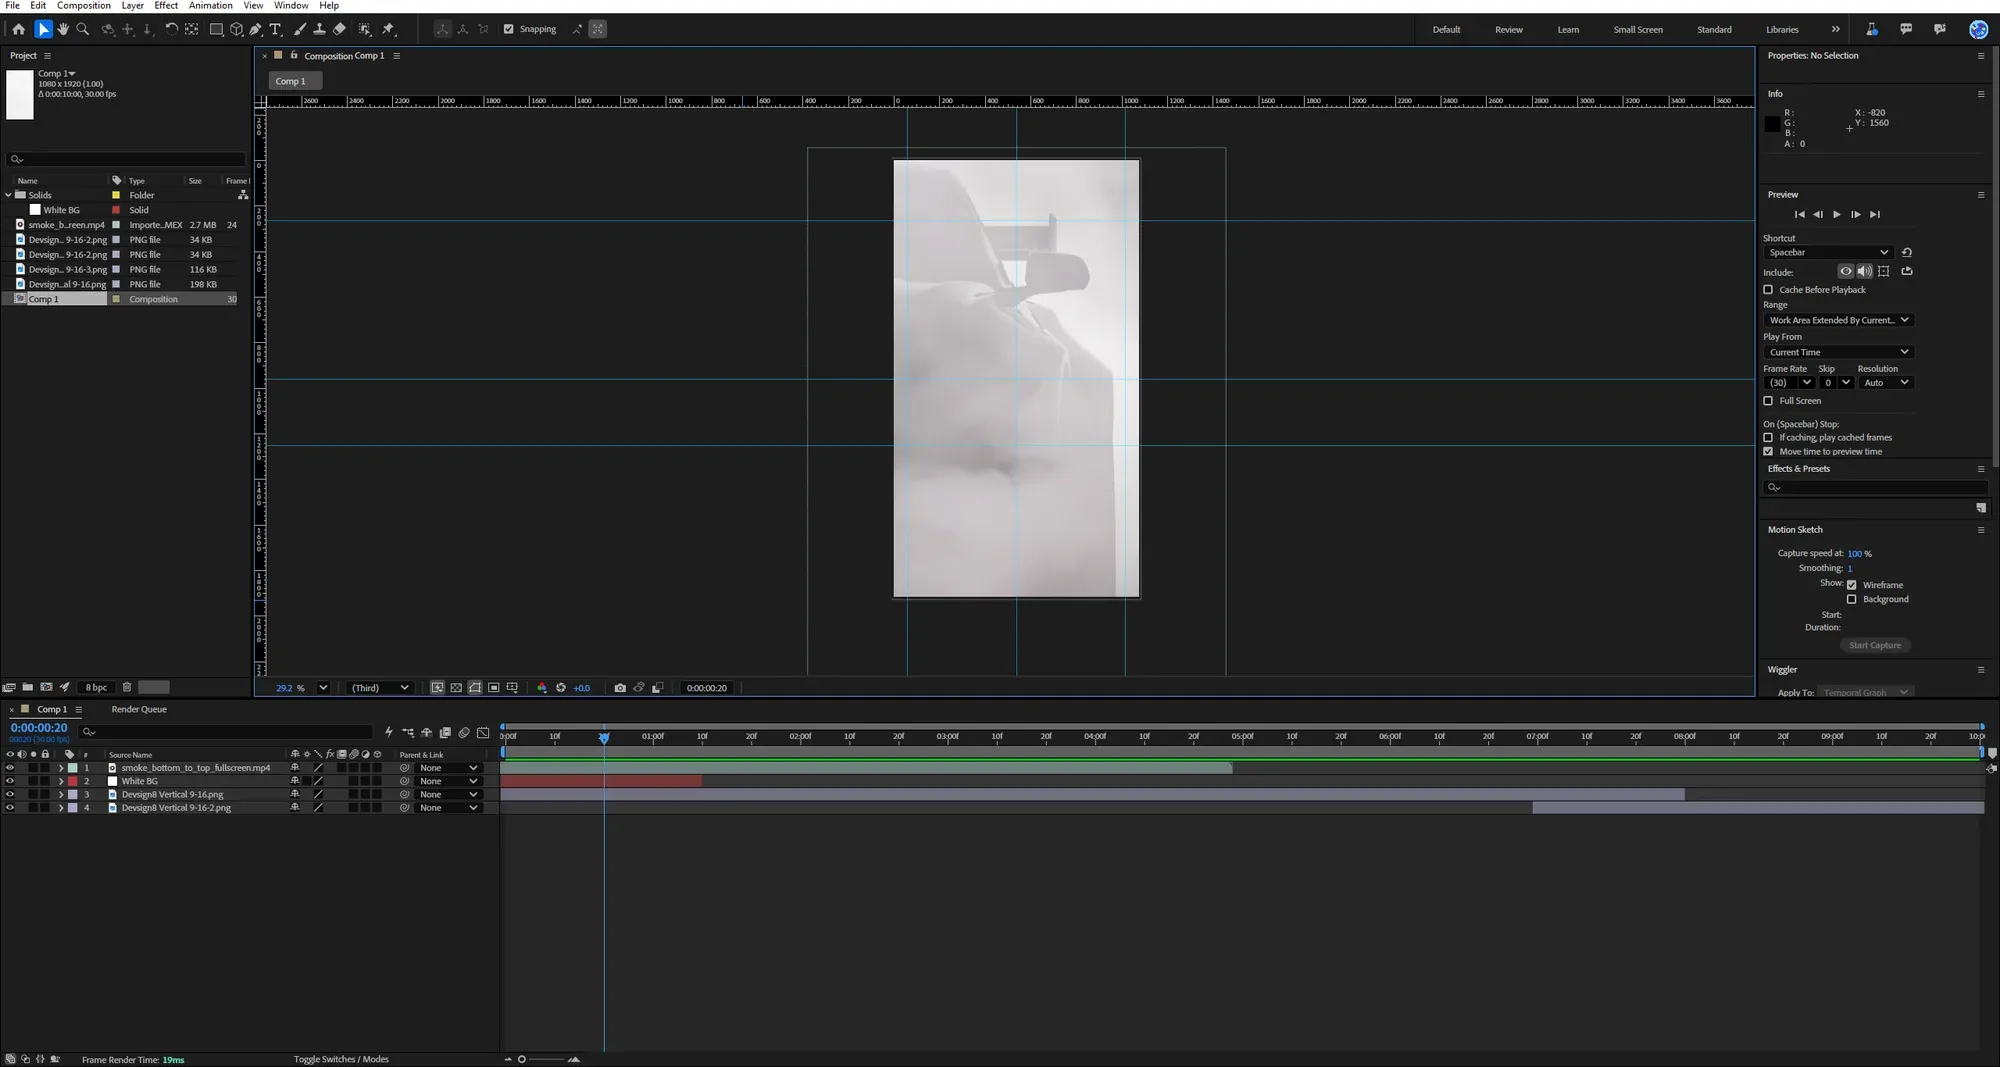The width and height of the screenshot is (2000, 1067).
Task: Uncheck Move time to preview time
Action: coord(1768,452)
